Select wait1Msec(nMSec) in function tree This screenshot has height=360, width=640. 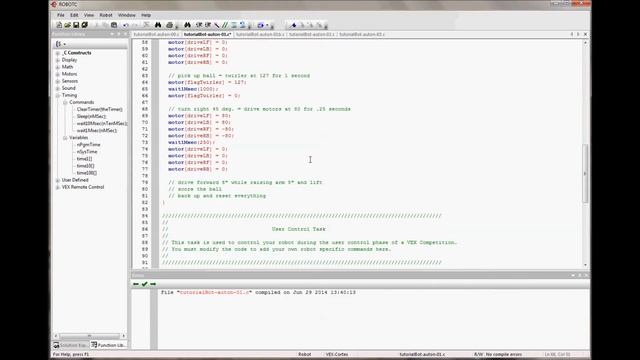point(97,131)
